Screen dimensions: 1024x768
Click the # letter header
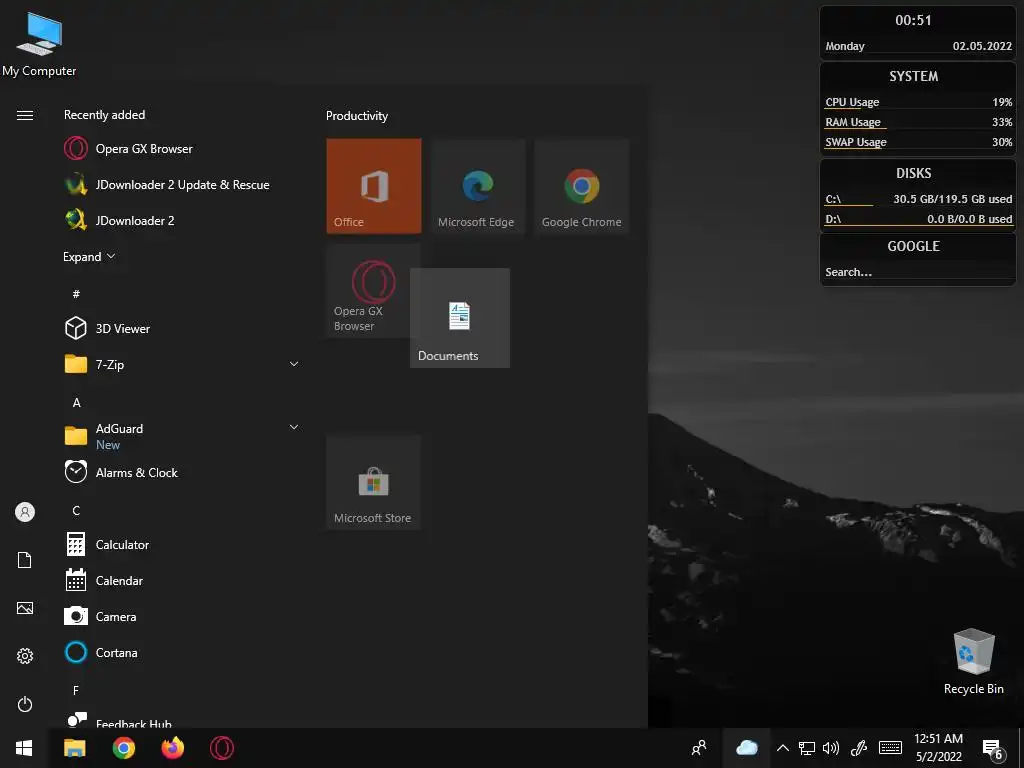pos(76,295)
